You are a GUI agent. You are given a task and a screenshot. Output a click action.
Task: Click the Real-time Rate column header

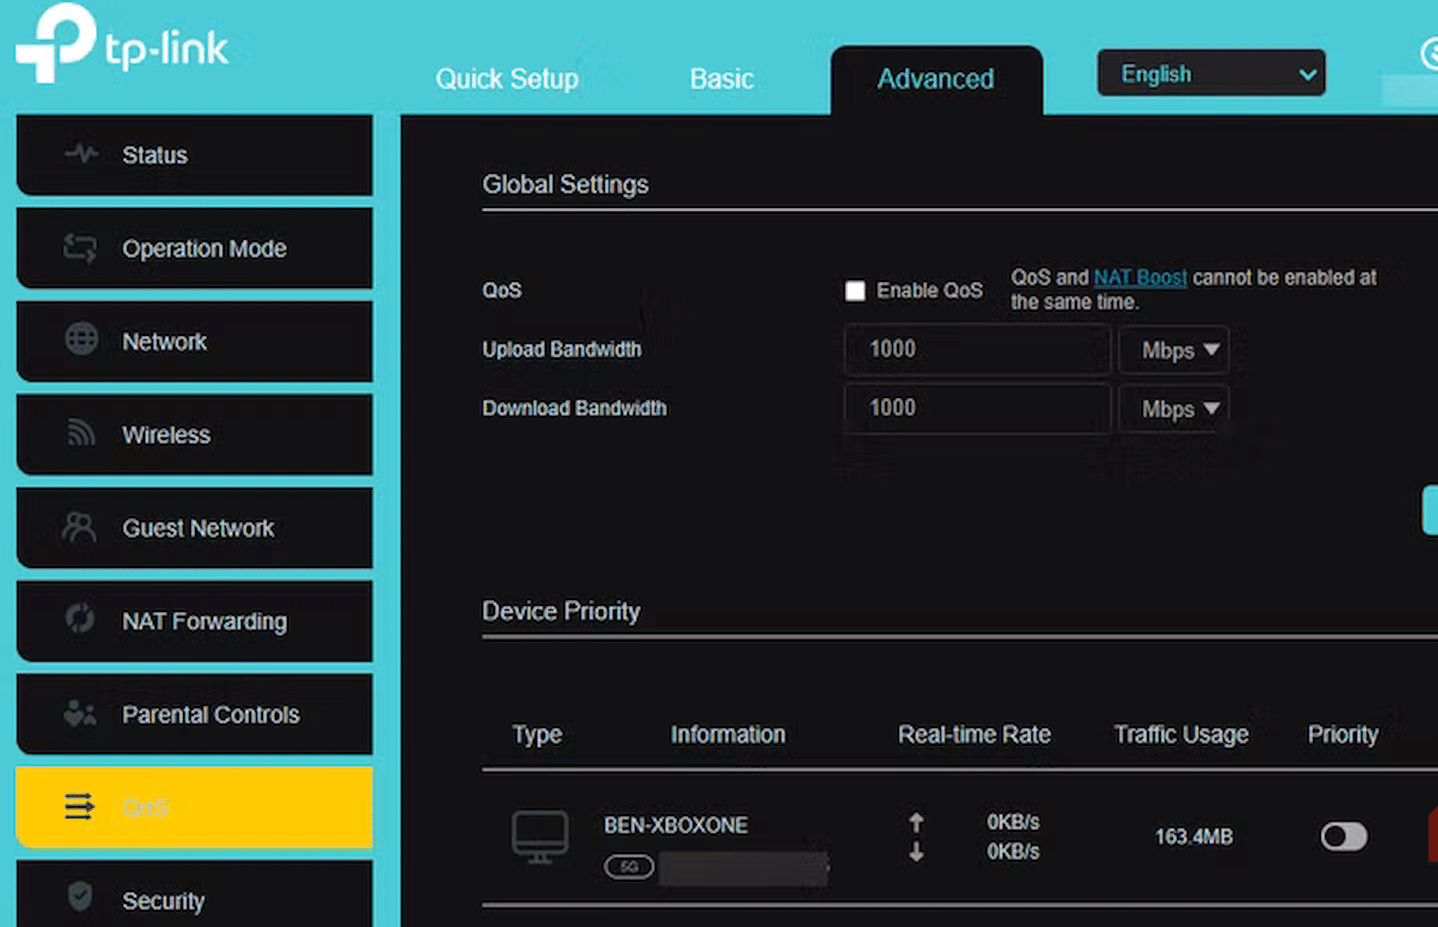[x=974, y=735]
